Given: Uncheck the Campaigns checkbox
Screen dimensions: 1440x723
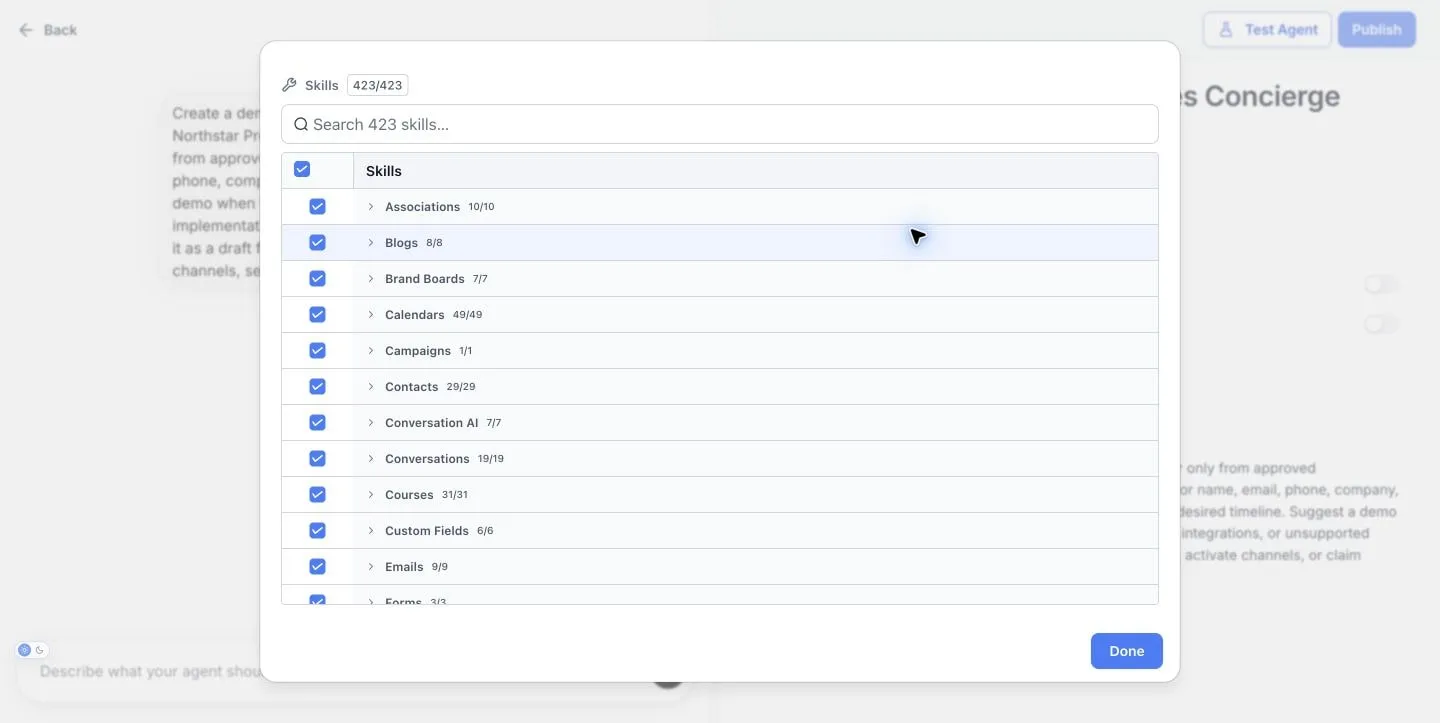Looking at the screenshot, I should (317, 350).
